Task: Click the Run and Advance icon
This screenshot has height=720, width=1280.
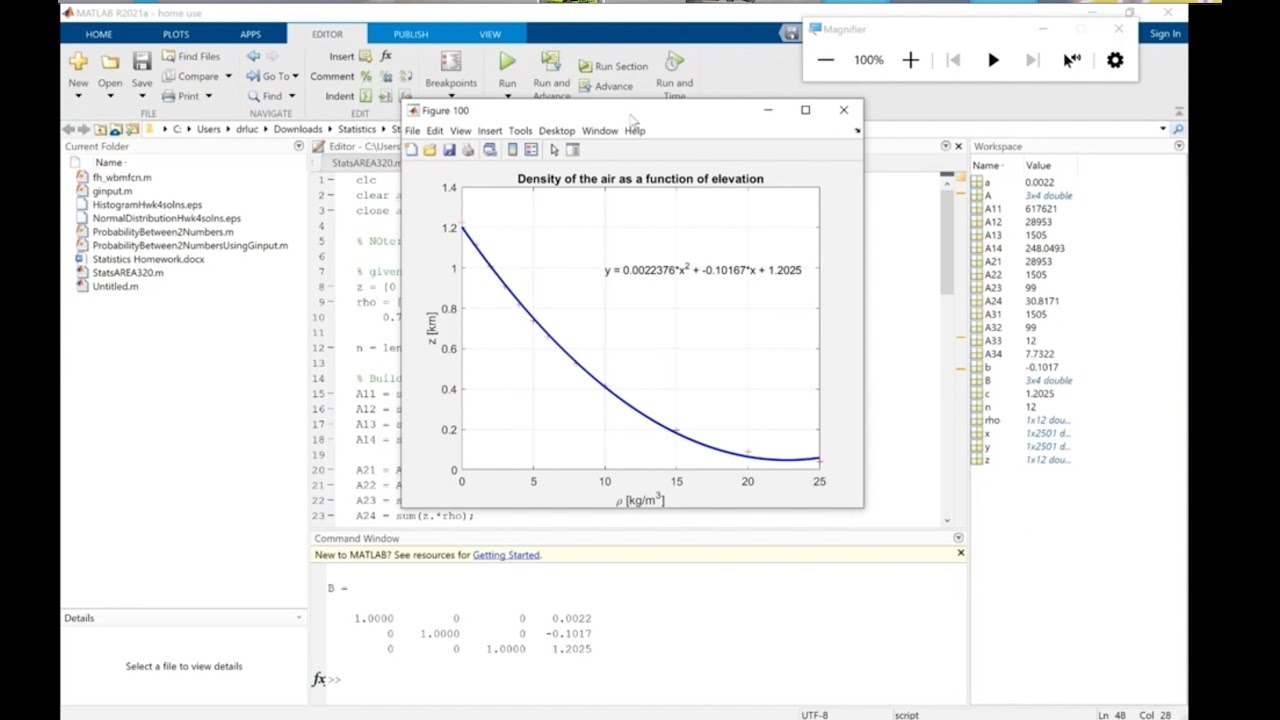Action: [x=551, y=62]
